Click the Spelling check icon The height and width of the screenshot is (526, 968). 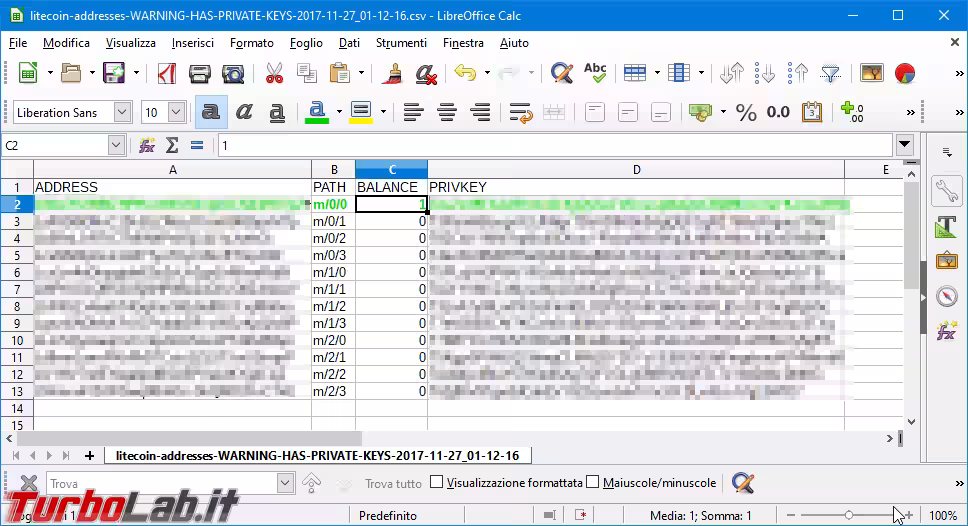(x=595, y=73)
